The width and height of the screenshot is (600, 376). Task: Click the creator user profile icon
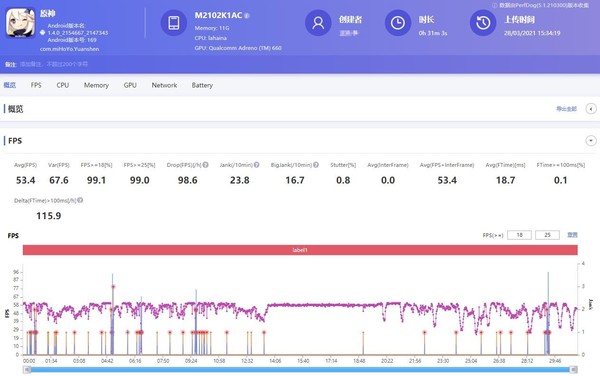coord(318,23)
